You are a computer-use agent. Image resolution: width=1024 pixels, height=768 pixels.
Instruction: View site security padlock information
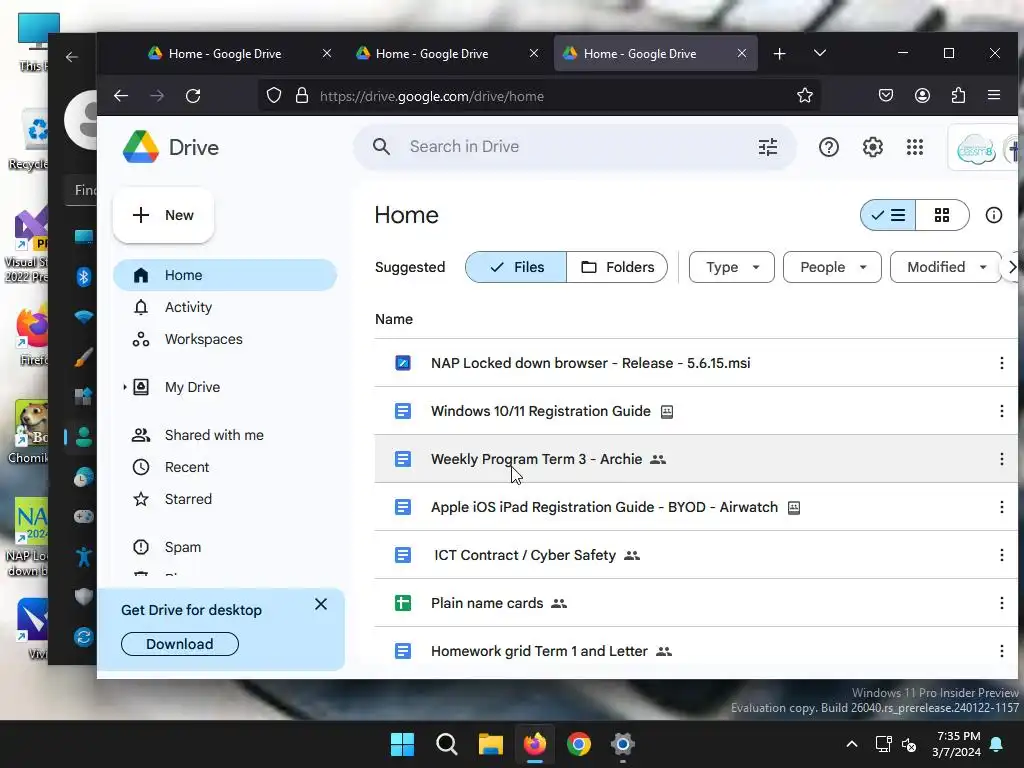tap(302, 96)
